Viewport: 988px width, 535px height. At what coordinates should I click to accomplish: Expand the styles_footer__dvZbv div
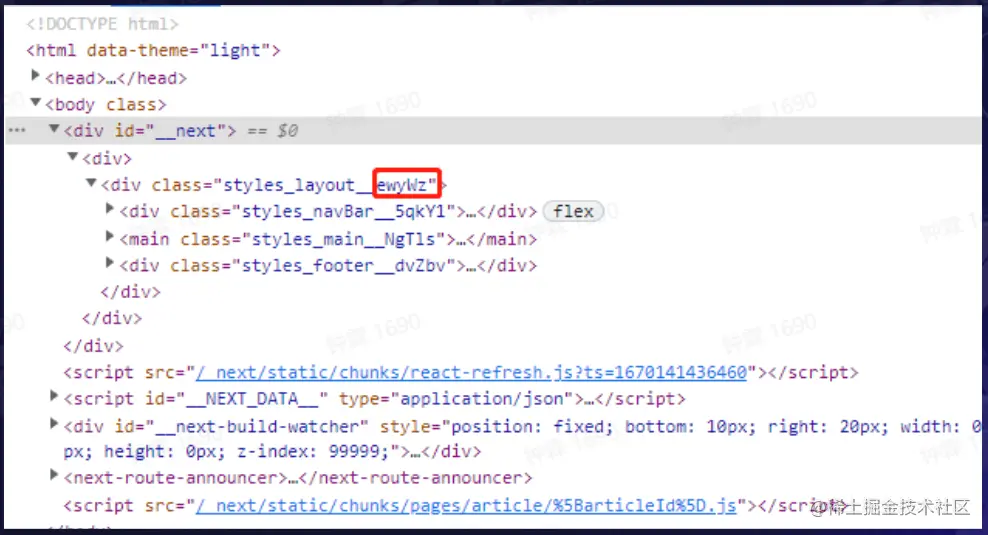click(x=110, y=263)
